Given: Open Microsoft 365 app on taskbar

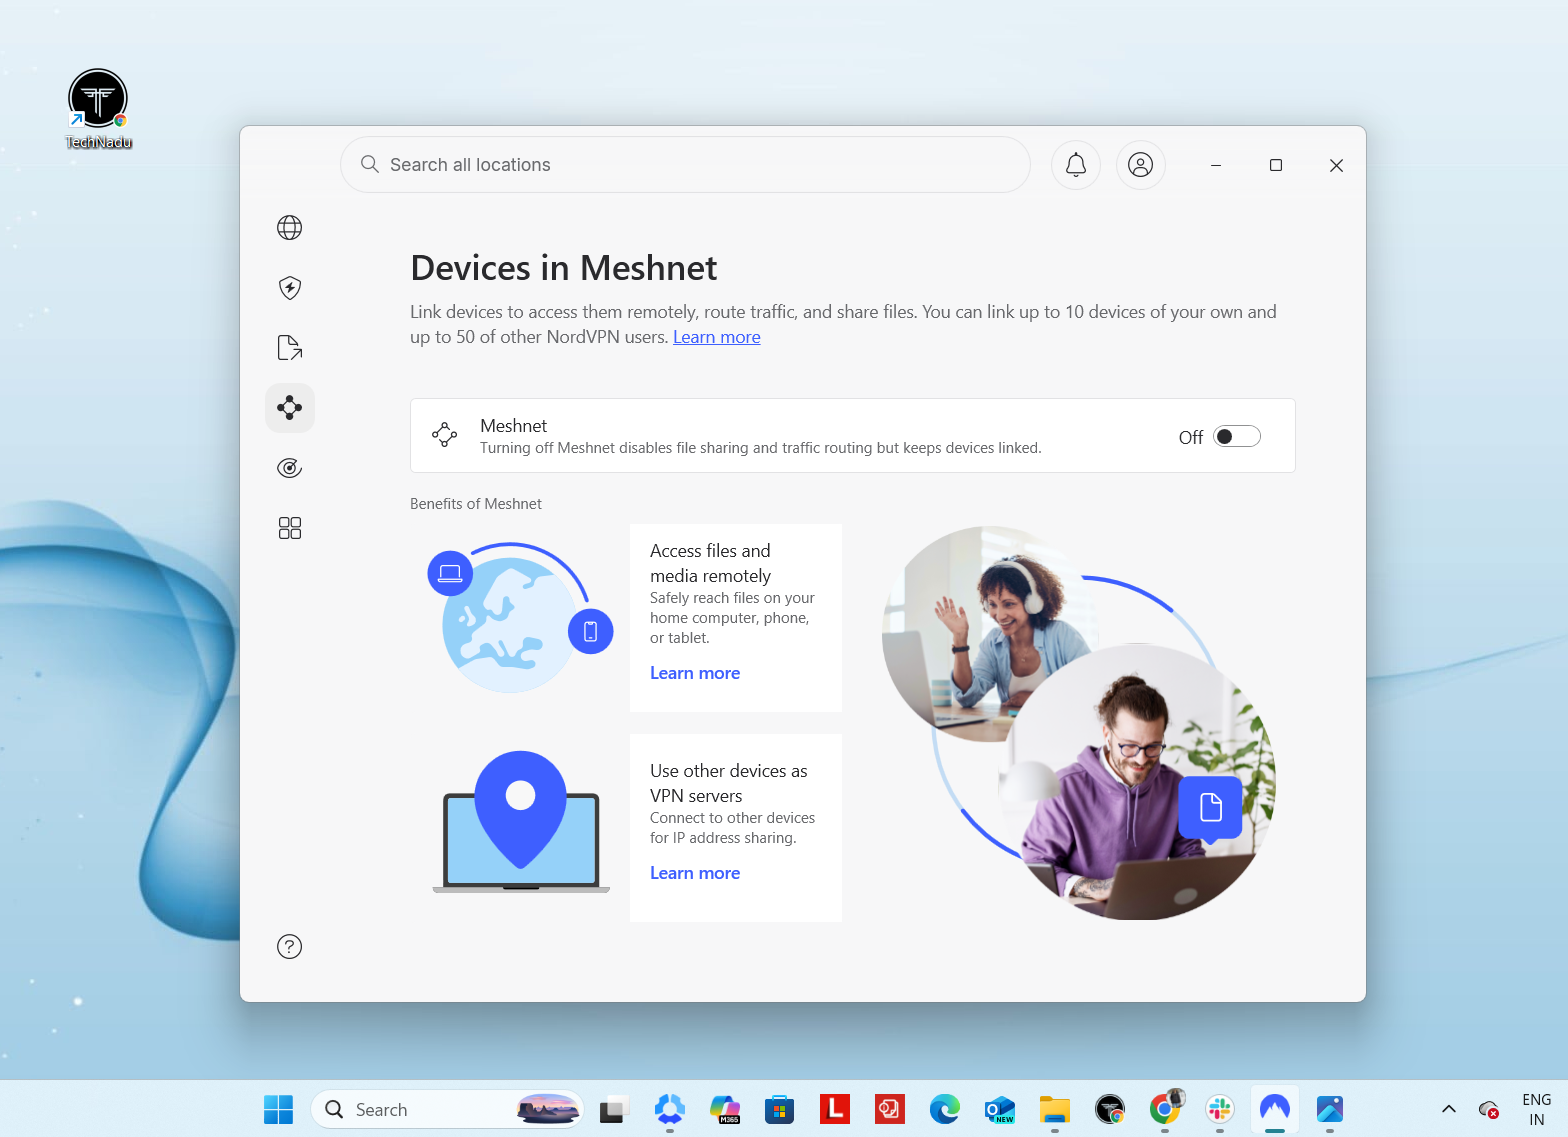Looking at the screenshot, I should point(725,1109).
